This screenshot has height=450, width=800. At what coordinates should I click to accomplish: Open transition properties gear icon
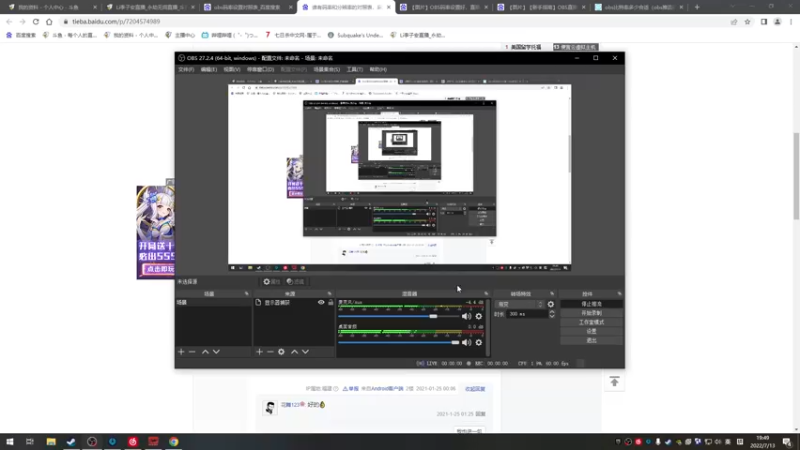(x=551, y=304)
